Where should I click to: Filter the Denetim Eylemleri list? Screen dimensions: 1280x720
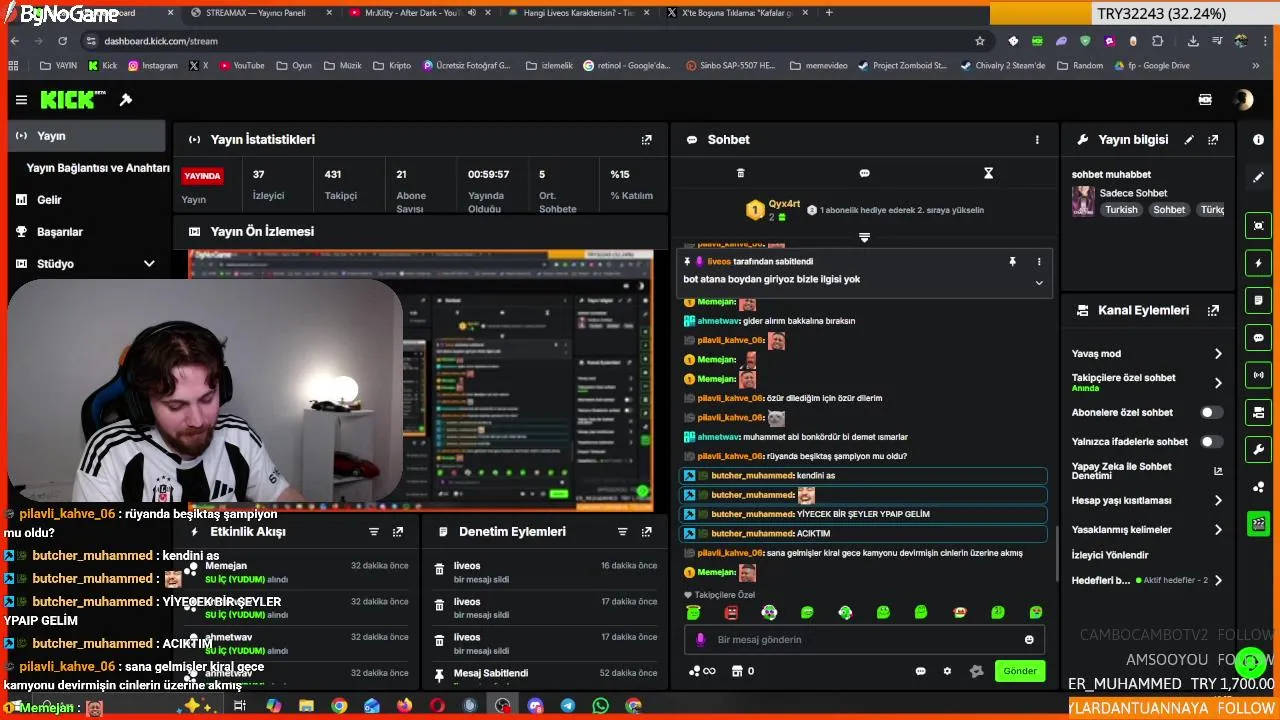pos(622,532)
